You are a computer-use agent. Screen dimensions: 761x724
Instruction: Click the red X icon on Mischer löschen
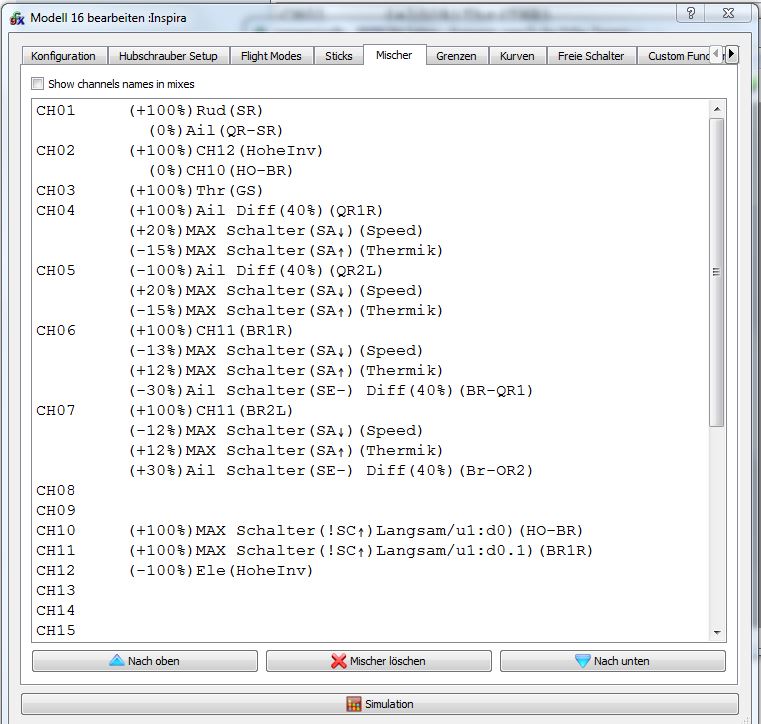[339, 661]
